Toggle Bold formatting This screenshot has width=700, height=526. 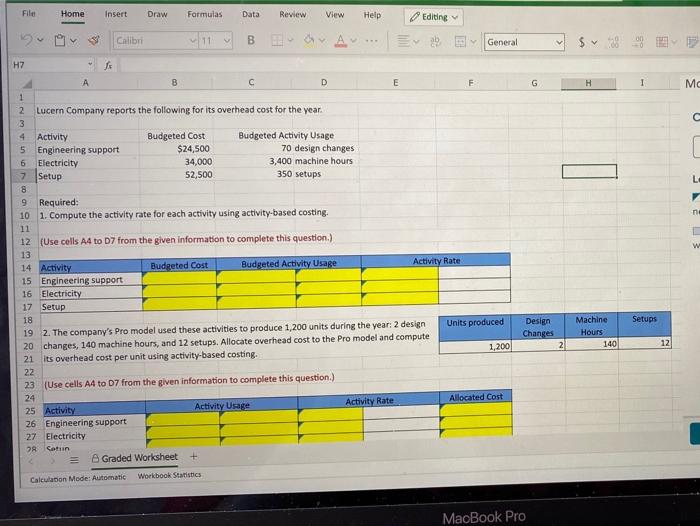pyautogui.click(x=251, y=41)
